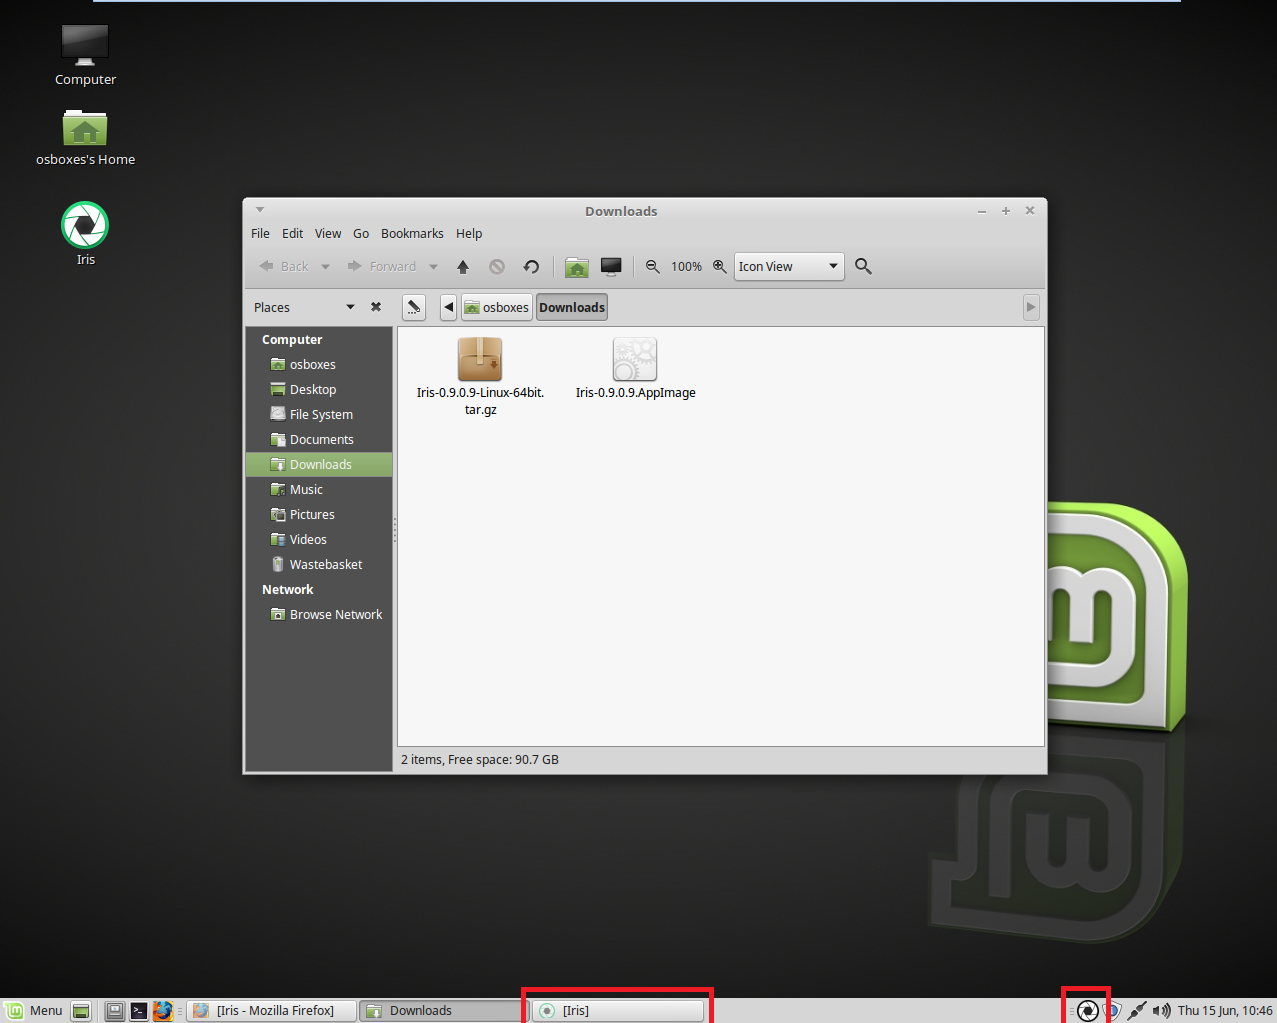The width and height of the screenshot is (1277, 1023).
Task: Click the zoom in magnifier icon
Action: [x=719, y=267]
